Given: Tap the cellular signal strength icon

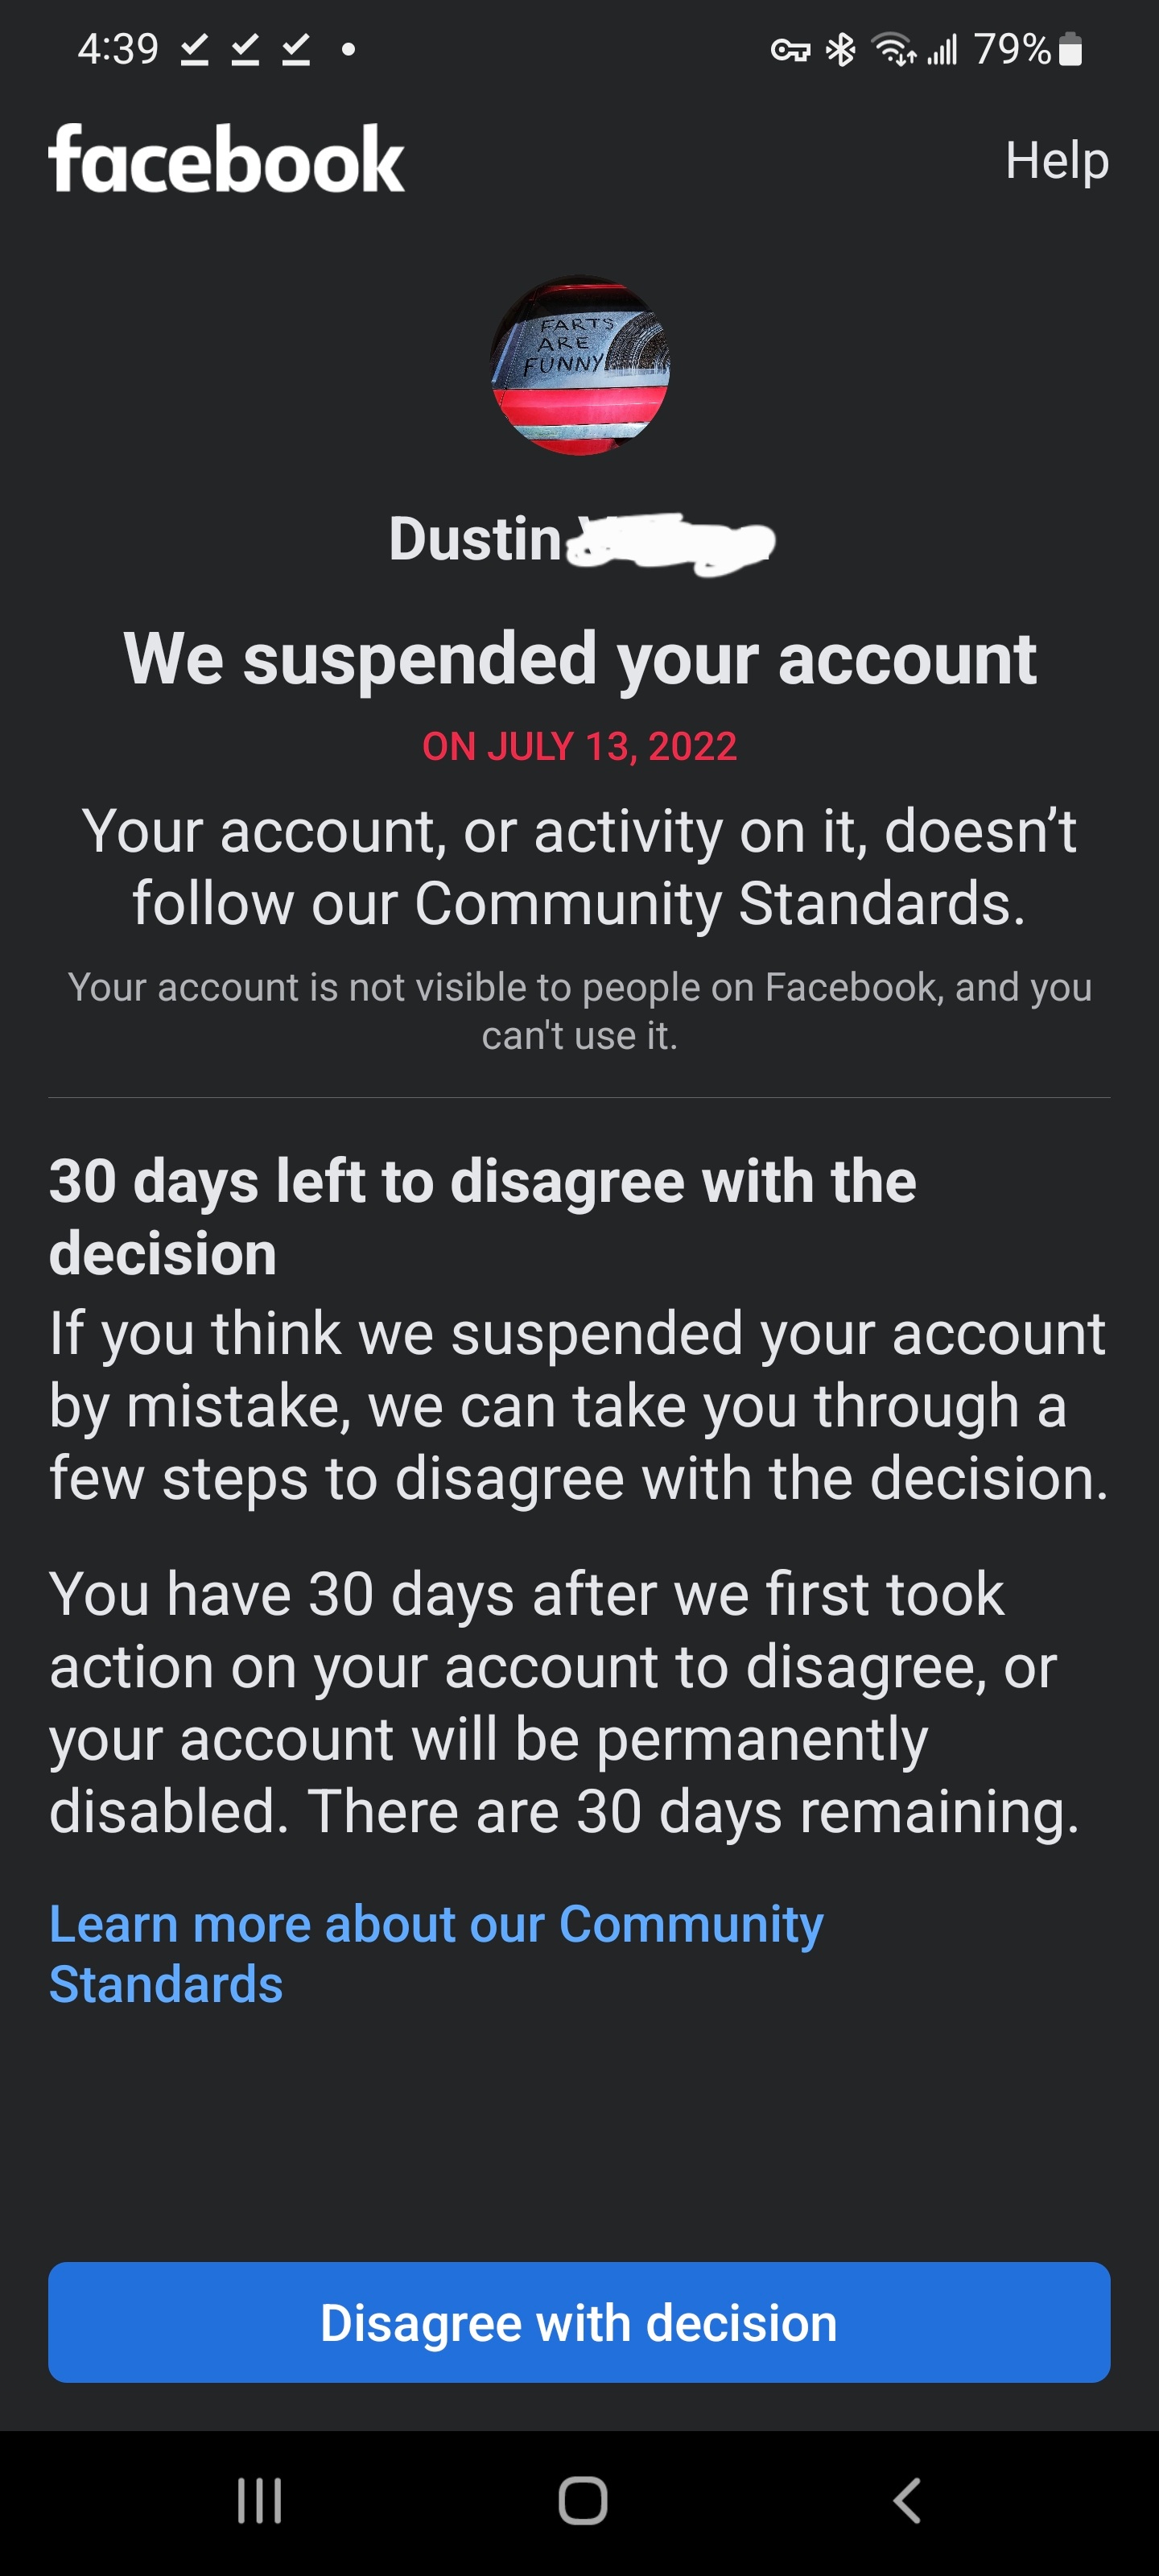Looking at the screenshot, I should click(x=942, y=49).
